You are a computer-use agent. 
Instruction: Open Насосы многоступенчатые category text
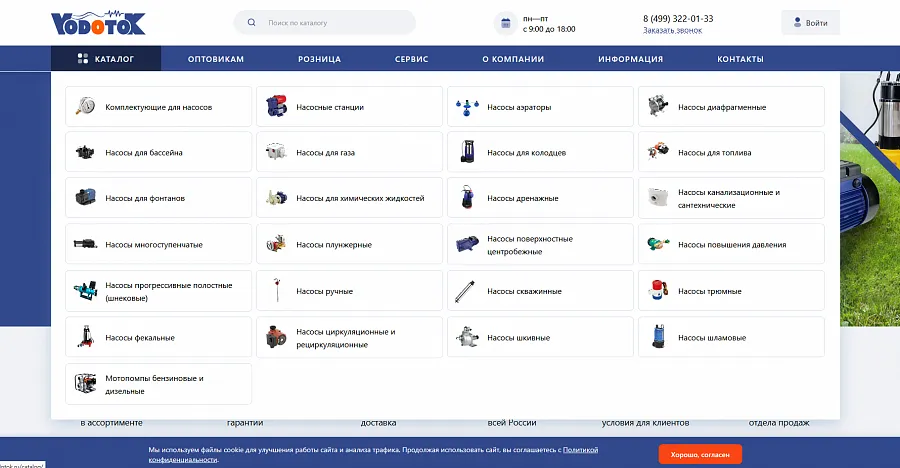(154, 245)
